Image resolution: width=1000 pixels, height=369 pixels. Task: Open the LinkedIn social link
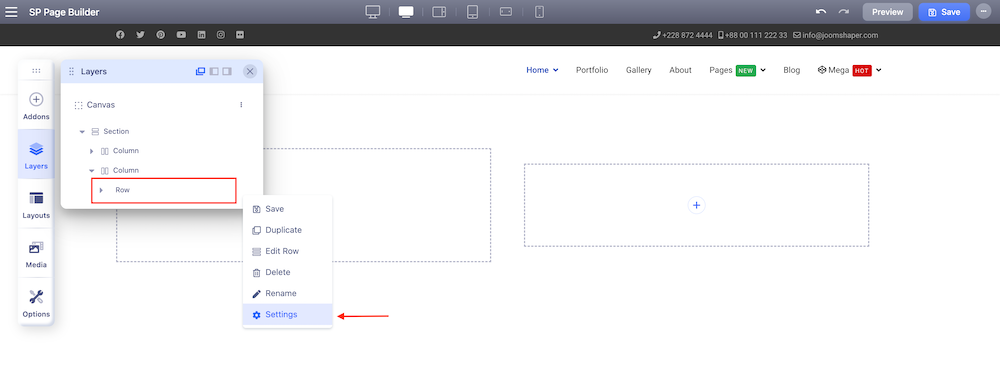tap(202, 35)
